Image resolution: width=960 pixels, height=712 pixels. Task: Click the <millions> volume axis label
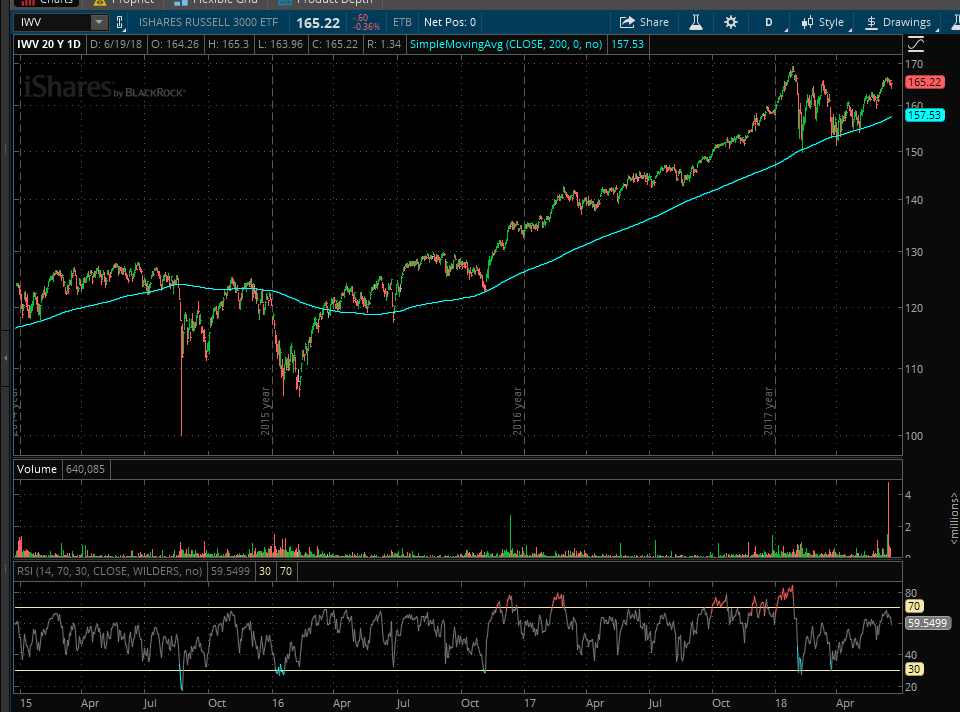[954, 519]
